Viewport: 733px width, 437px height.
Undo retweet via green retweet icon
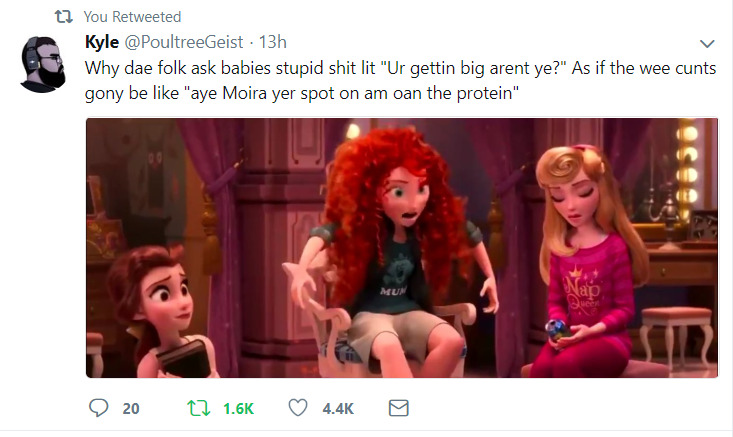click(199, 408)
